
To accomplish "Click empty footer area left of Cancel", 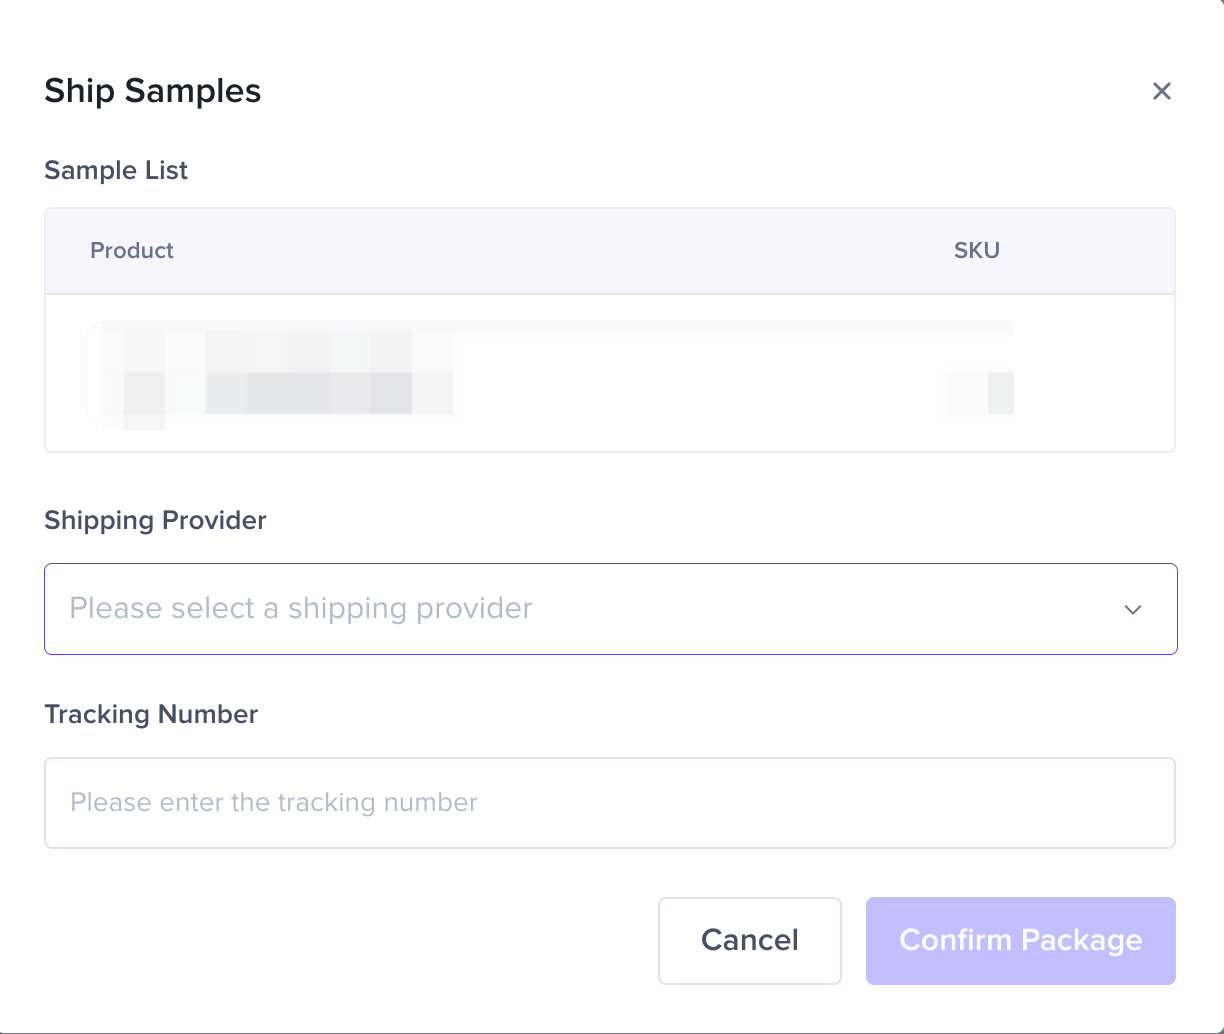I will pos(350,941).
